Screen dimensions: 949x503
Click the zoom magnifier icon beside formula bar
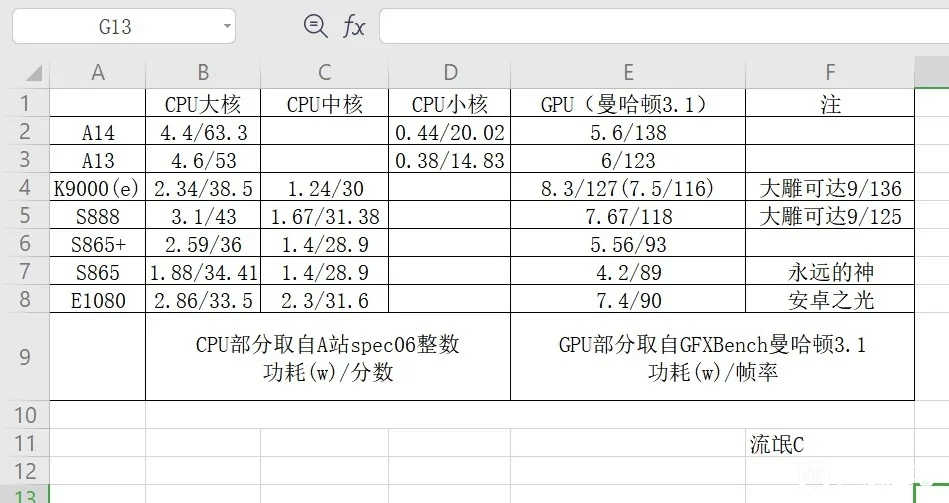point(315,27)
